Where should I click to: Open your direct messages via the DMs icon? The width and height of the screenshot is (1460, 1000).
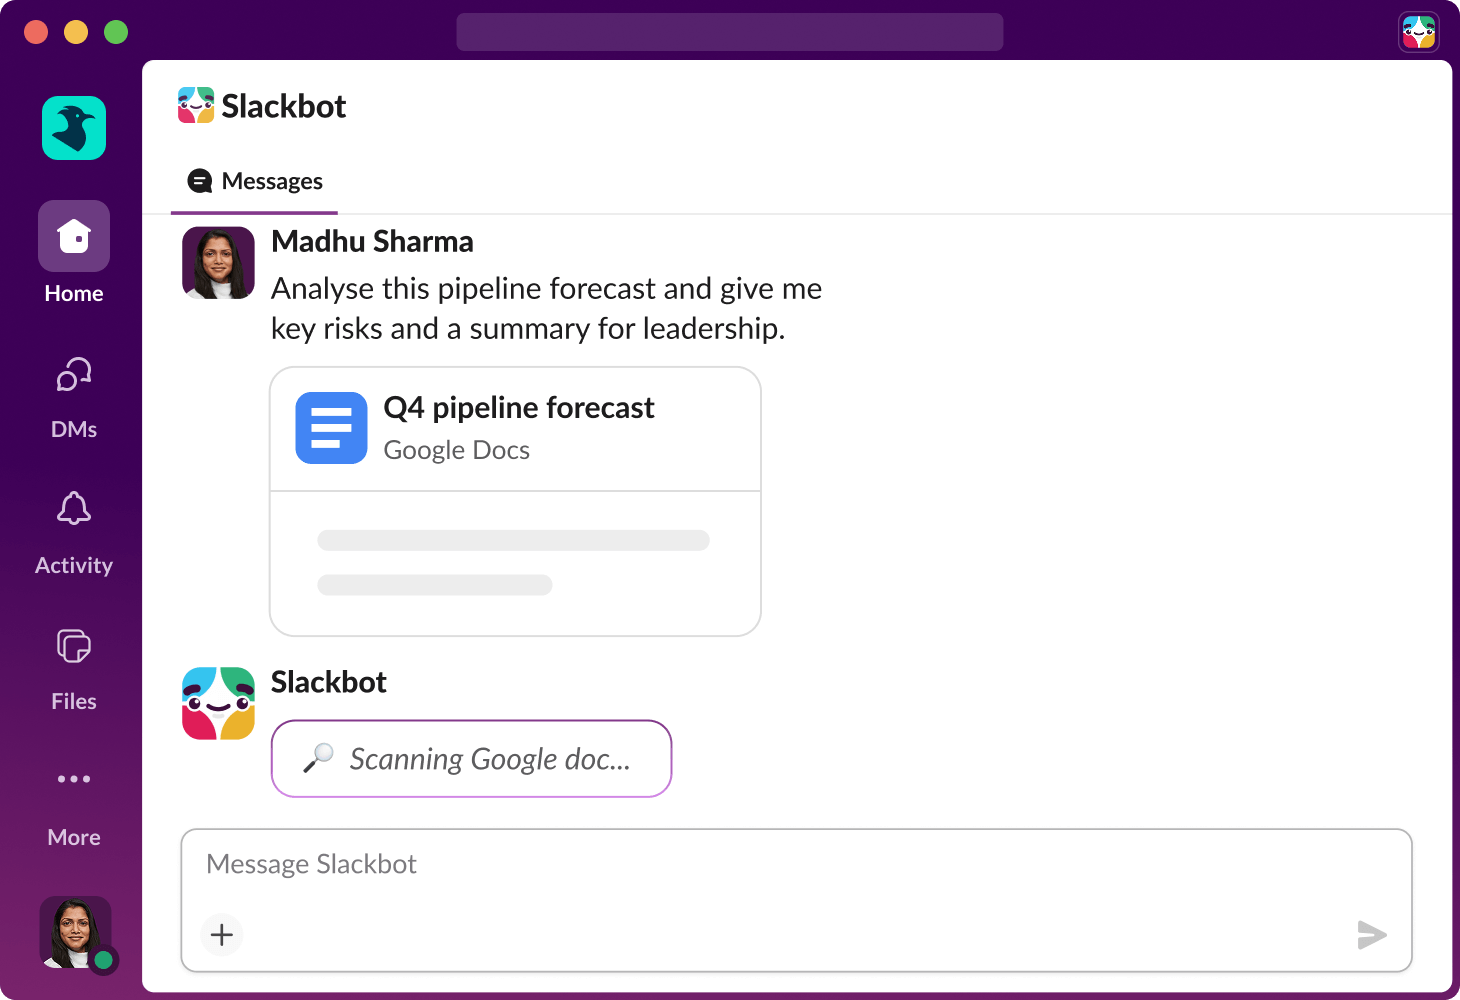point(73,374)
